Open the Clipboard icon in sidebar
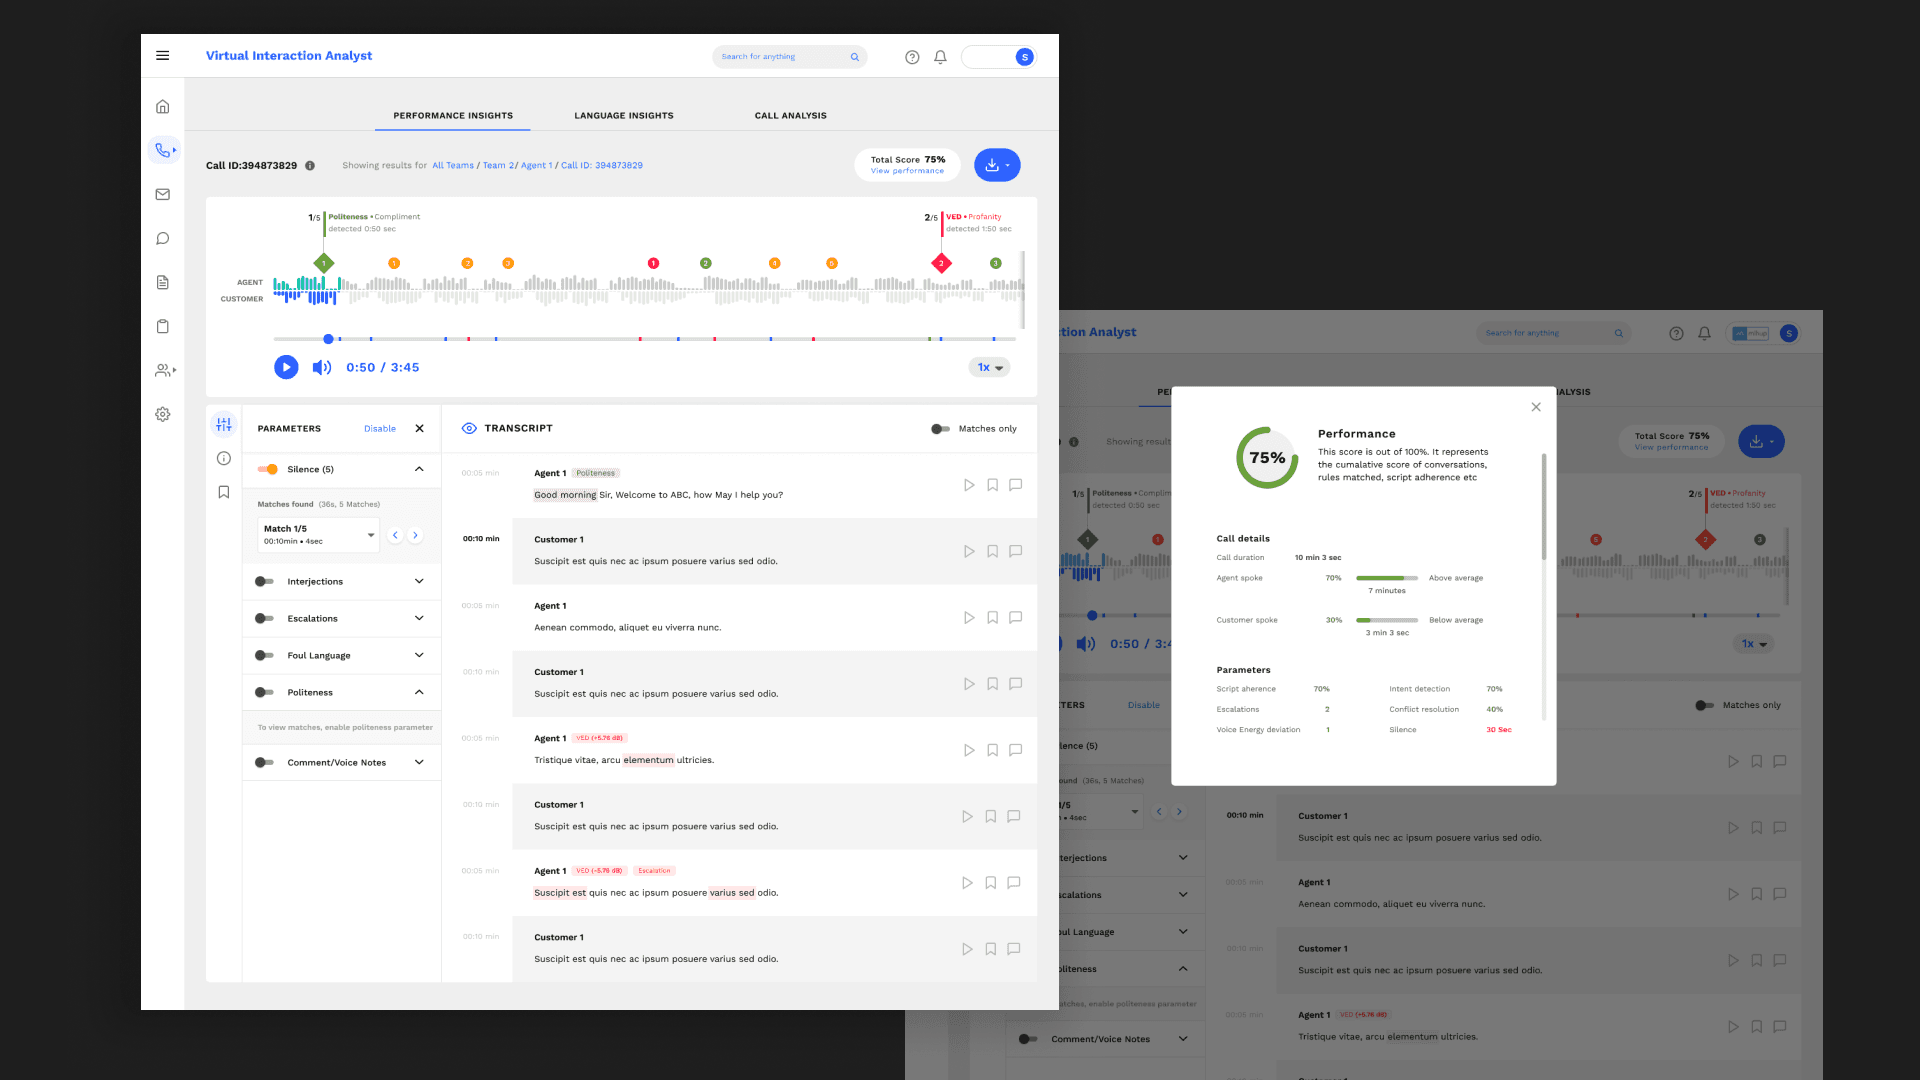 (x=163, y=326)
